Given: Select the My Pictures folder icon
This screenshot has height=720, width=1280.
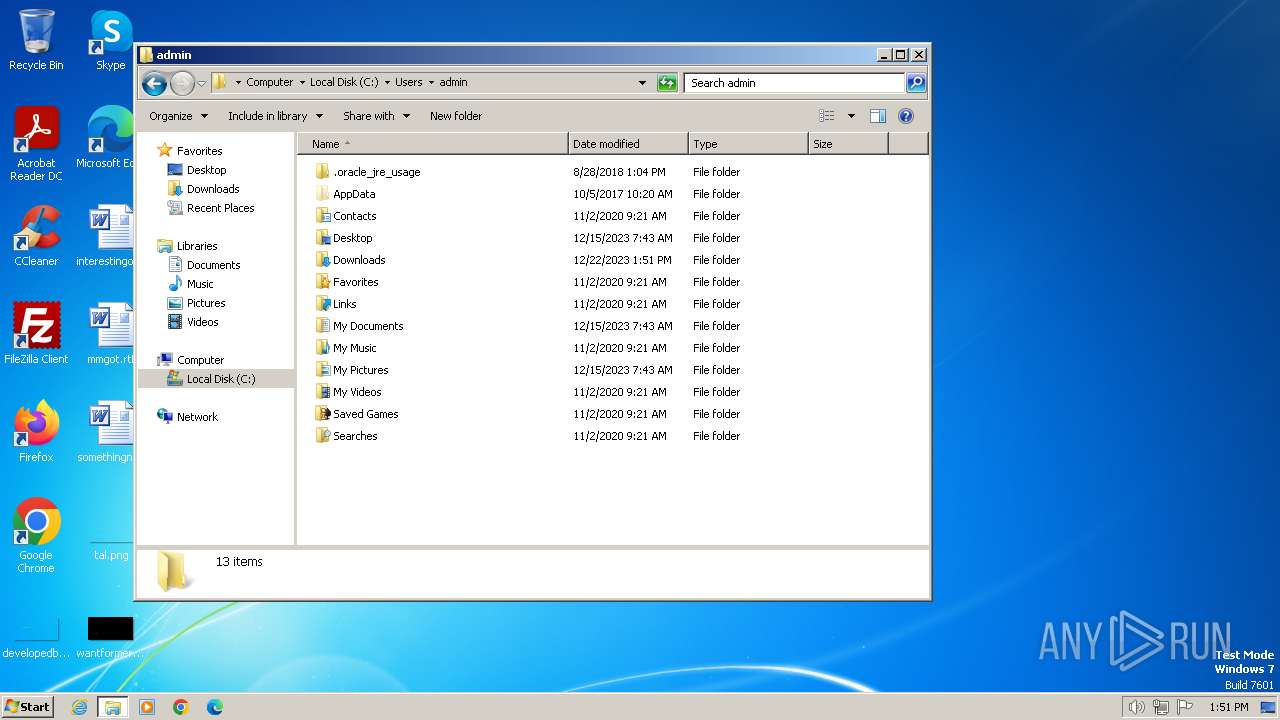Looking at the screenshot, I should click(322, 370).
